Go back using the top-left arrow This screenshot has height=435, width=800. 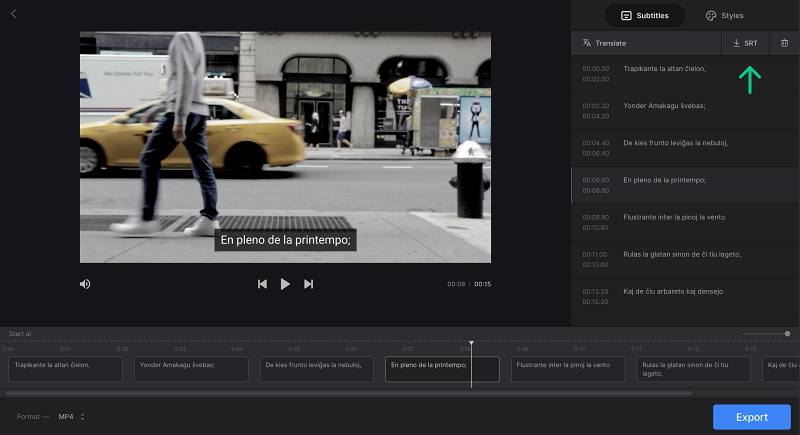coord(14,14)
